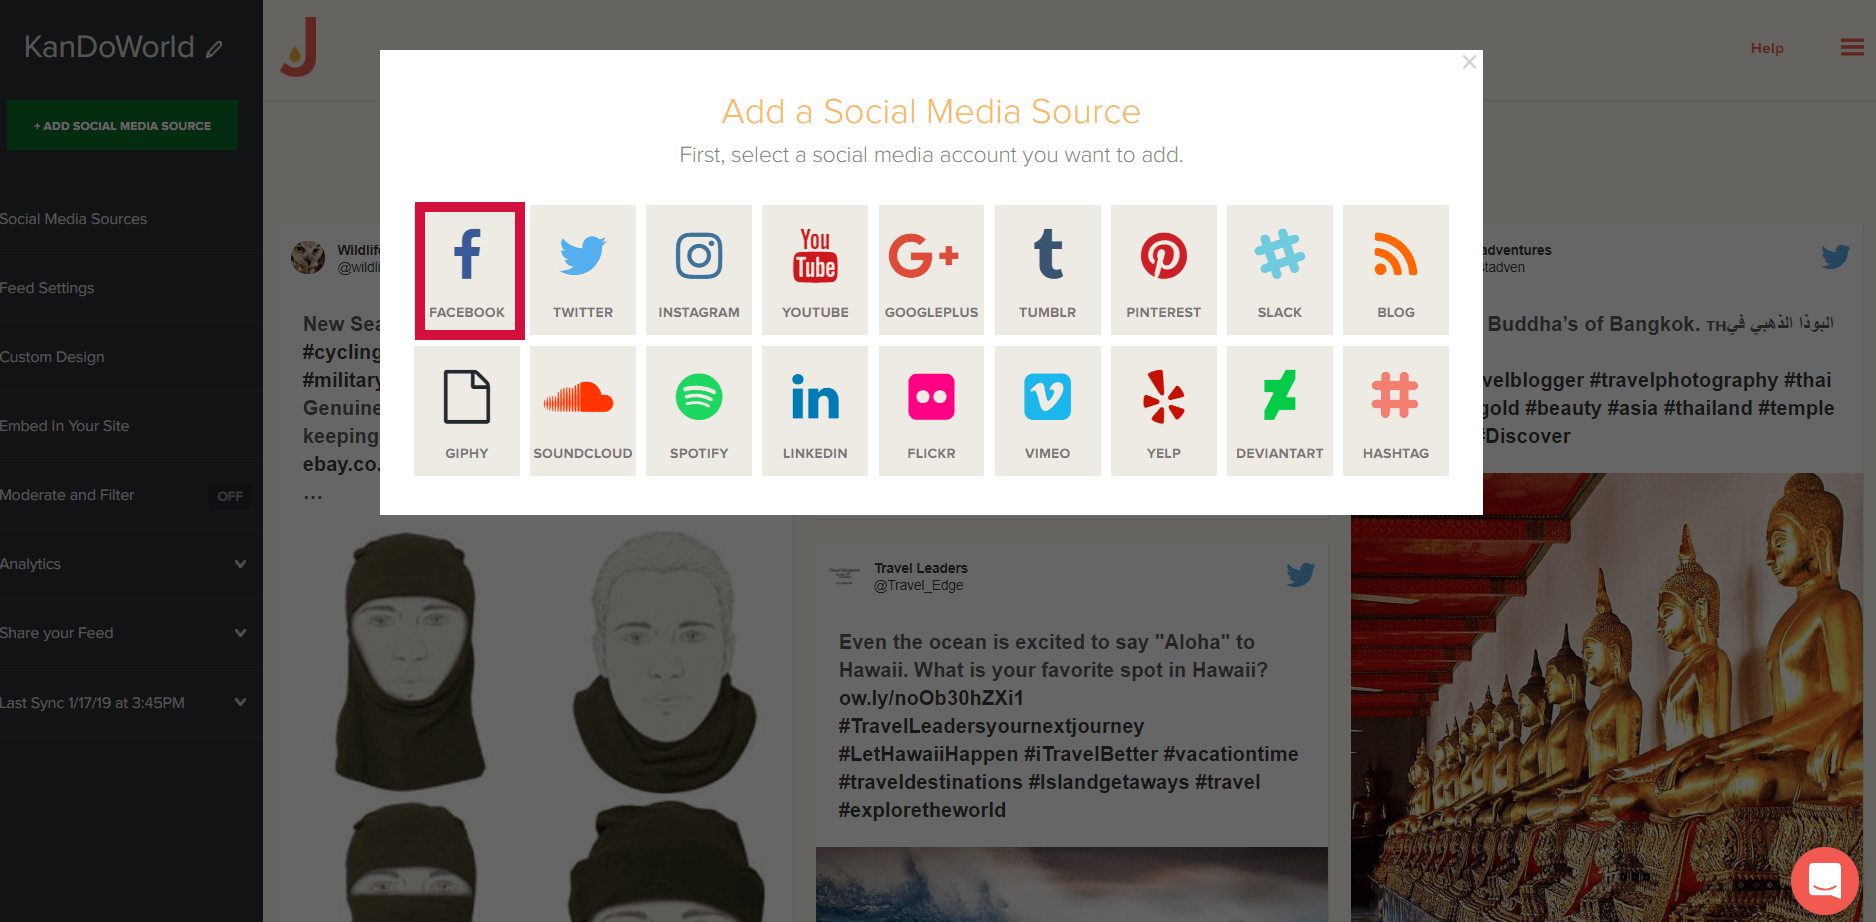Open Moderate and Filter in sidebar
Image resolution: width=1876 pixels, height=922 pixels.
[x=67, y=495]
